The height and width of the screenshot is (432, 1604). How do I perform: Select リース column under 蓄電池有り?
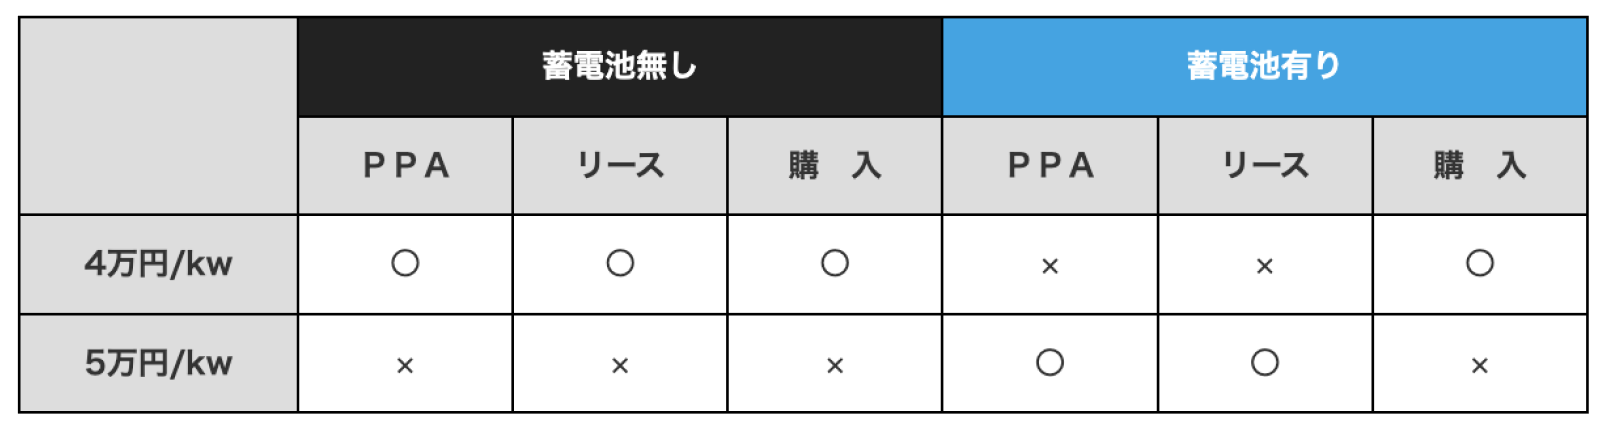tap(1265, 166)
